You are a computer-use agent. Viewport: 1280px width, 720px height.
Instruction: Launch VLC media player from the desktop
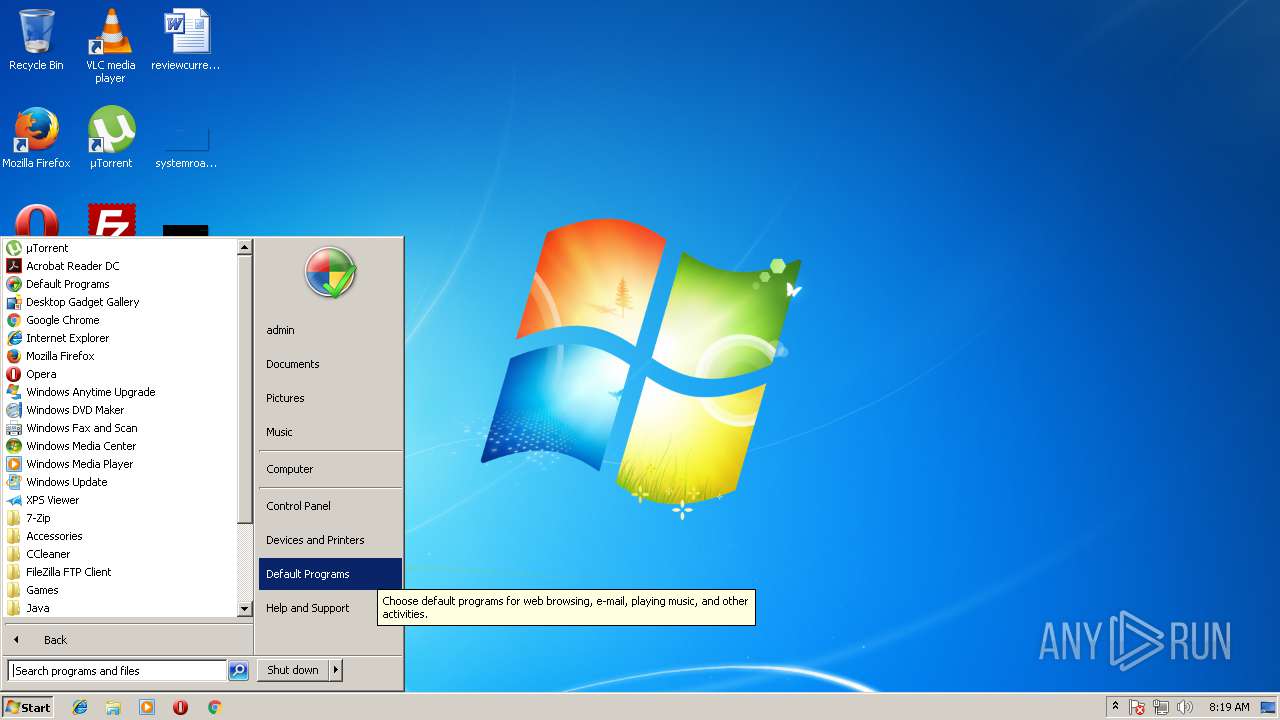pyautogui.click(x=110, y=45)
